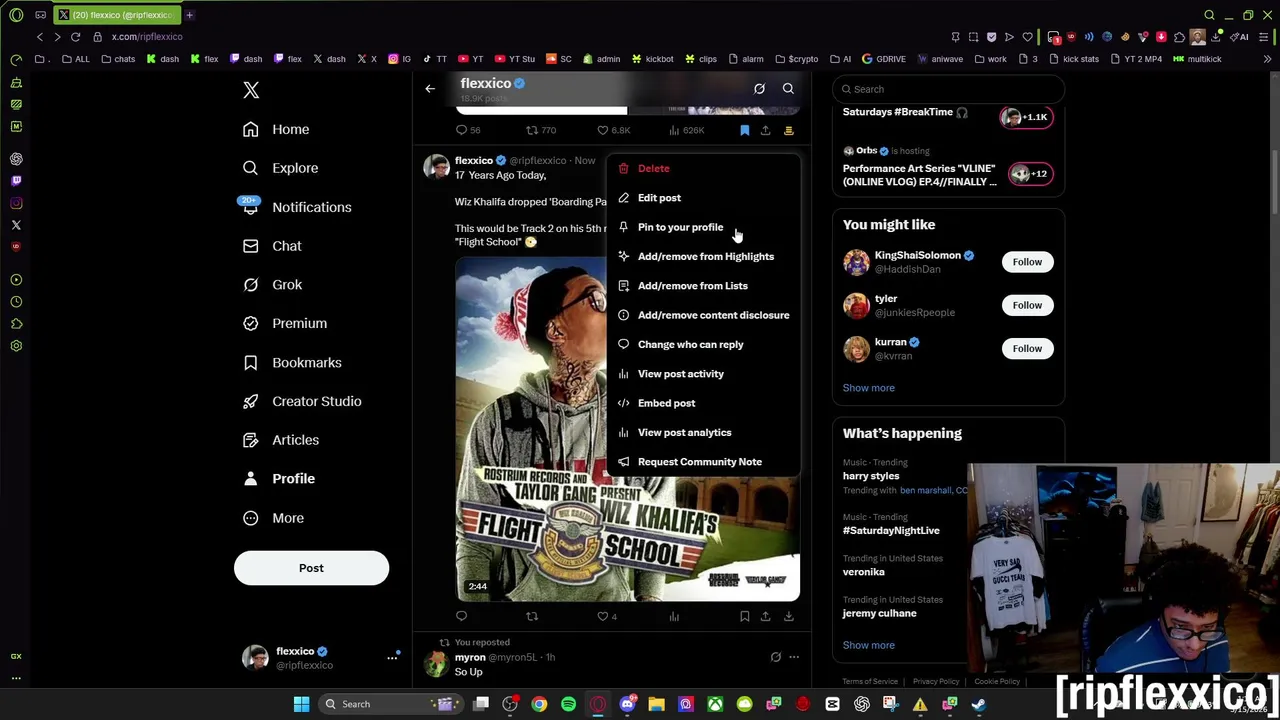Like the post with 6.8K likes

pos(613,130)
